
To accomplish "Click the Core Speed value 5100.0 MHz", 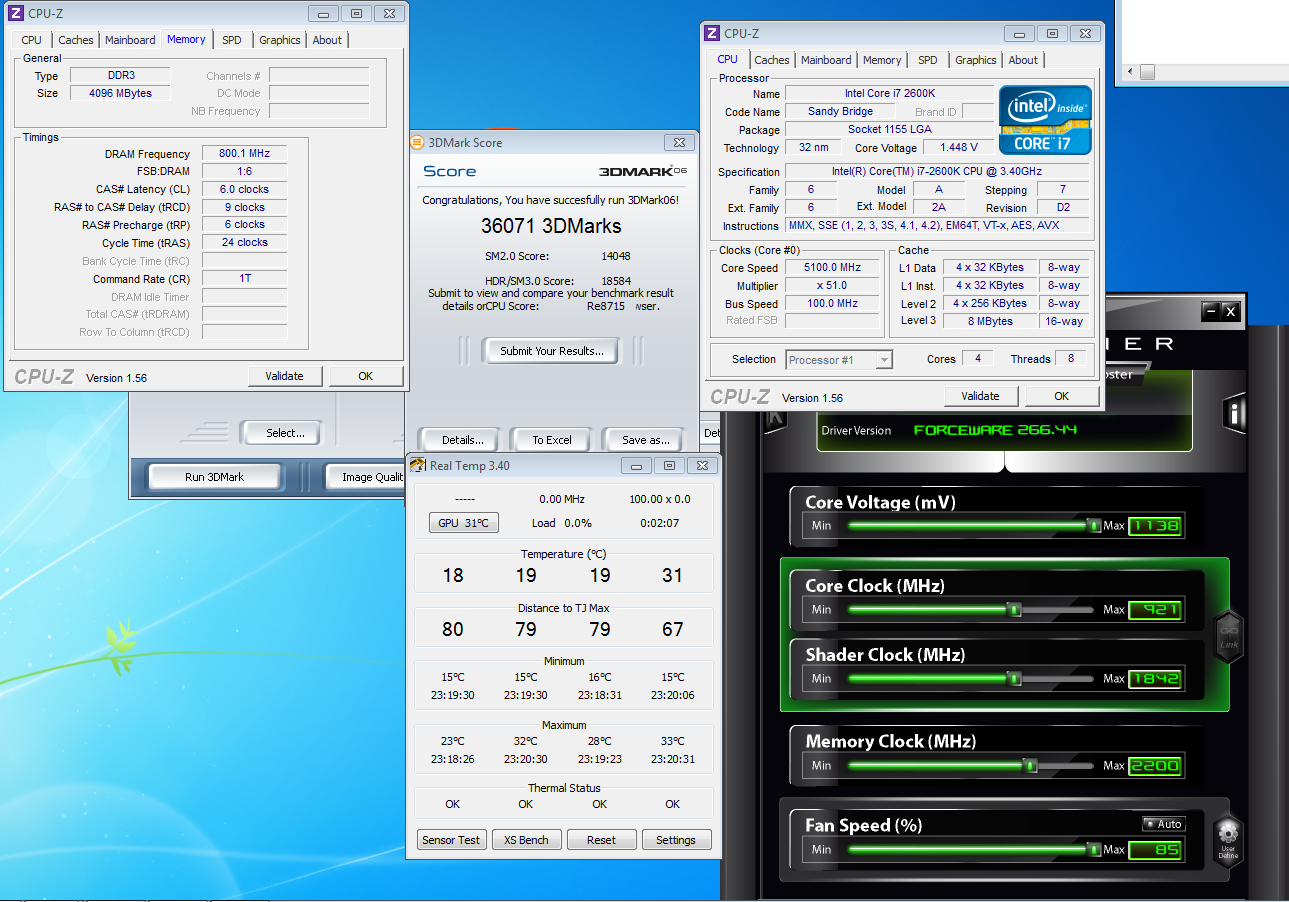I will point(832,268).
